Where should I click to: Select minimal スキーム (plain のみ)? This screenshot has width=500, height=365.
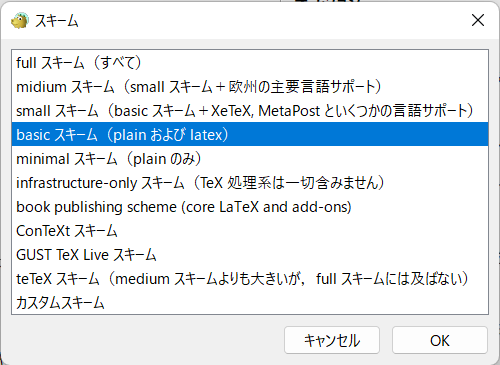(250, 159)
